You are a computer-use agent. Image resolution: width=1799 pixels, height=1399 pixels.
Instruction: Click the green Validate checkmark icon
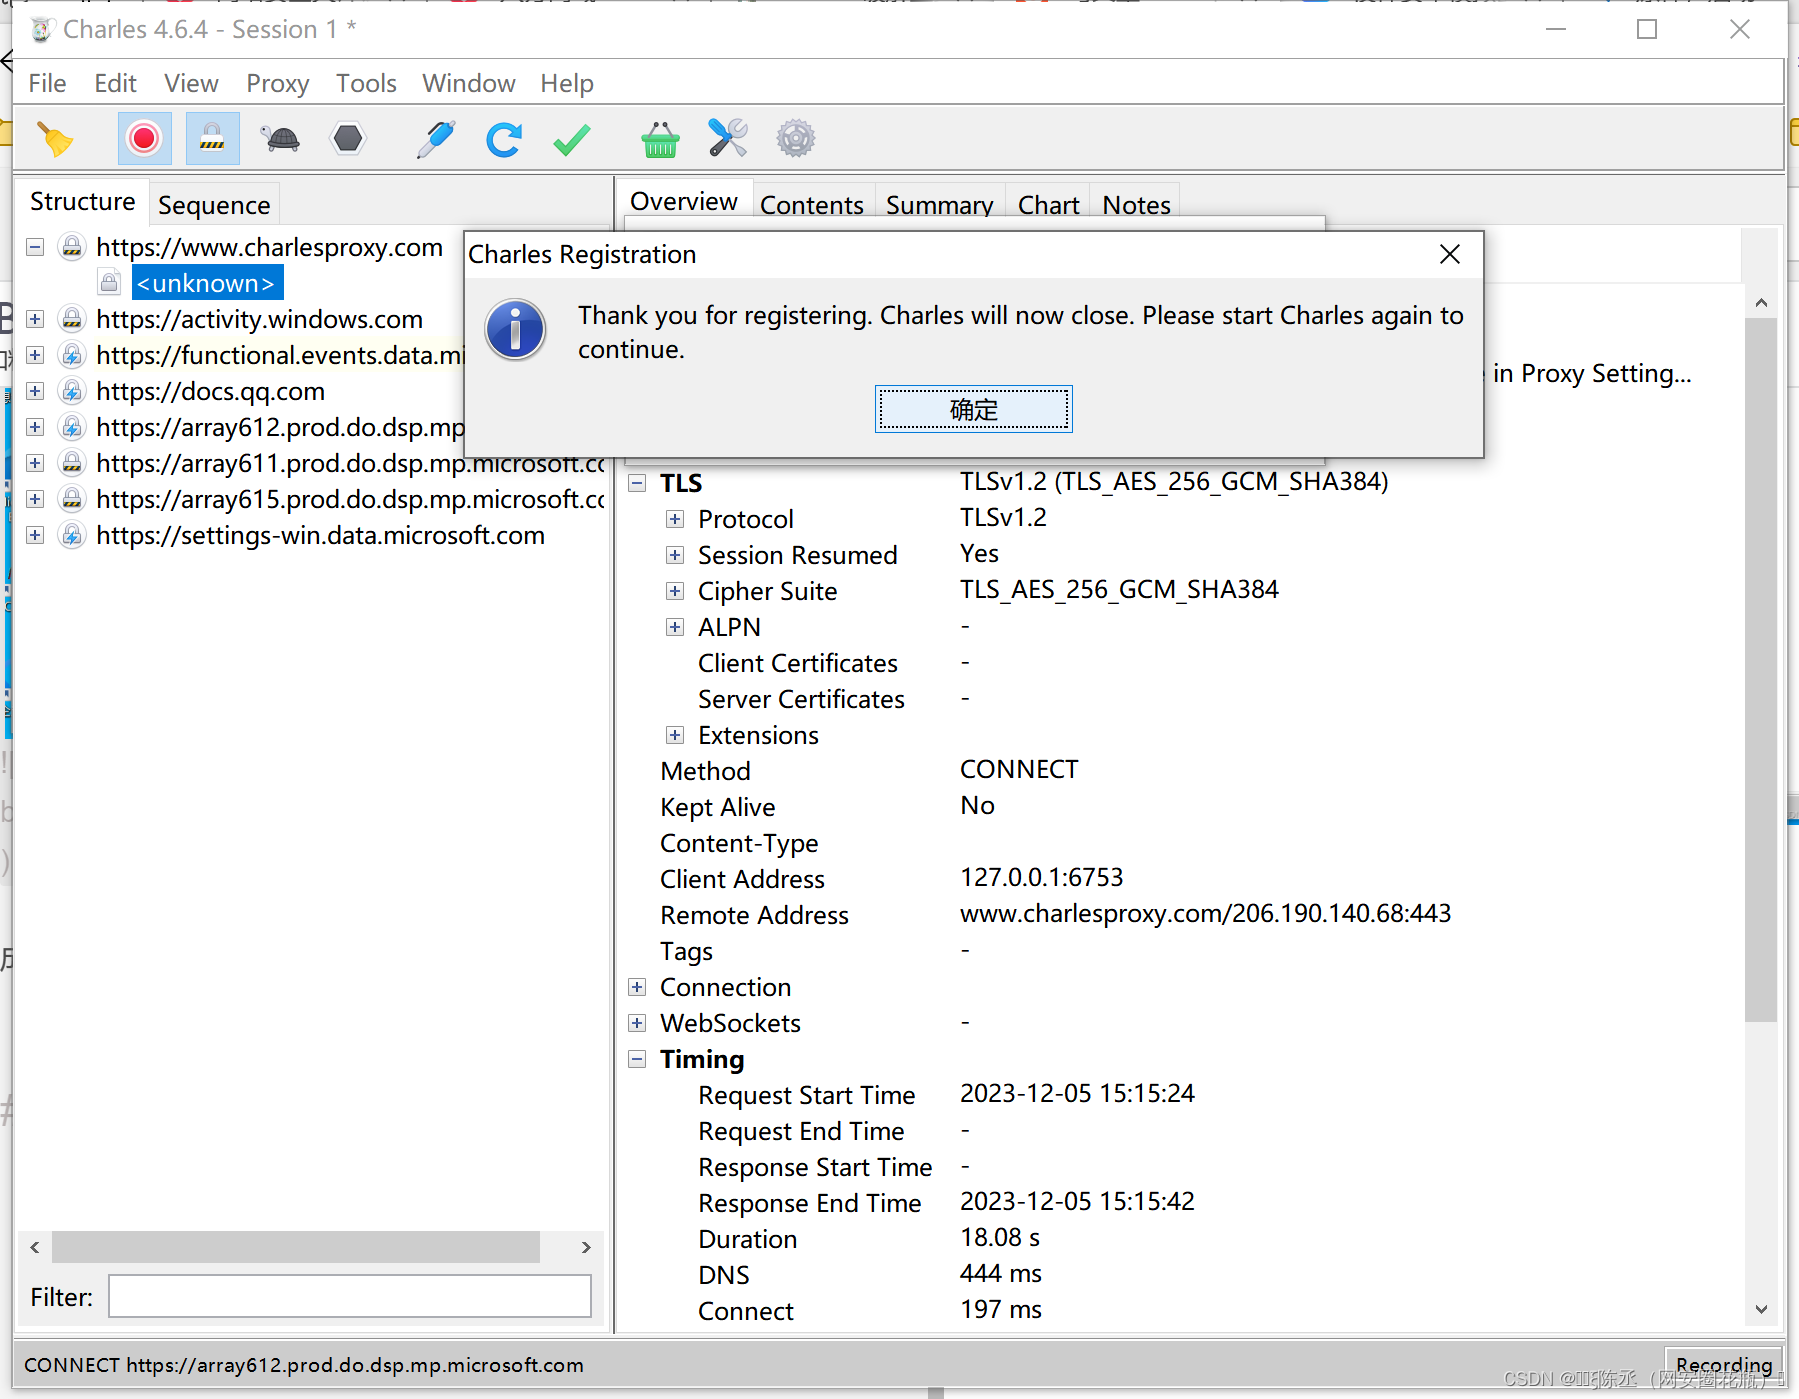click(x=571, y=139)
